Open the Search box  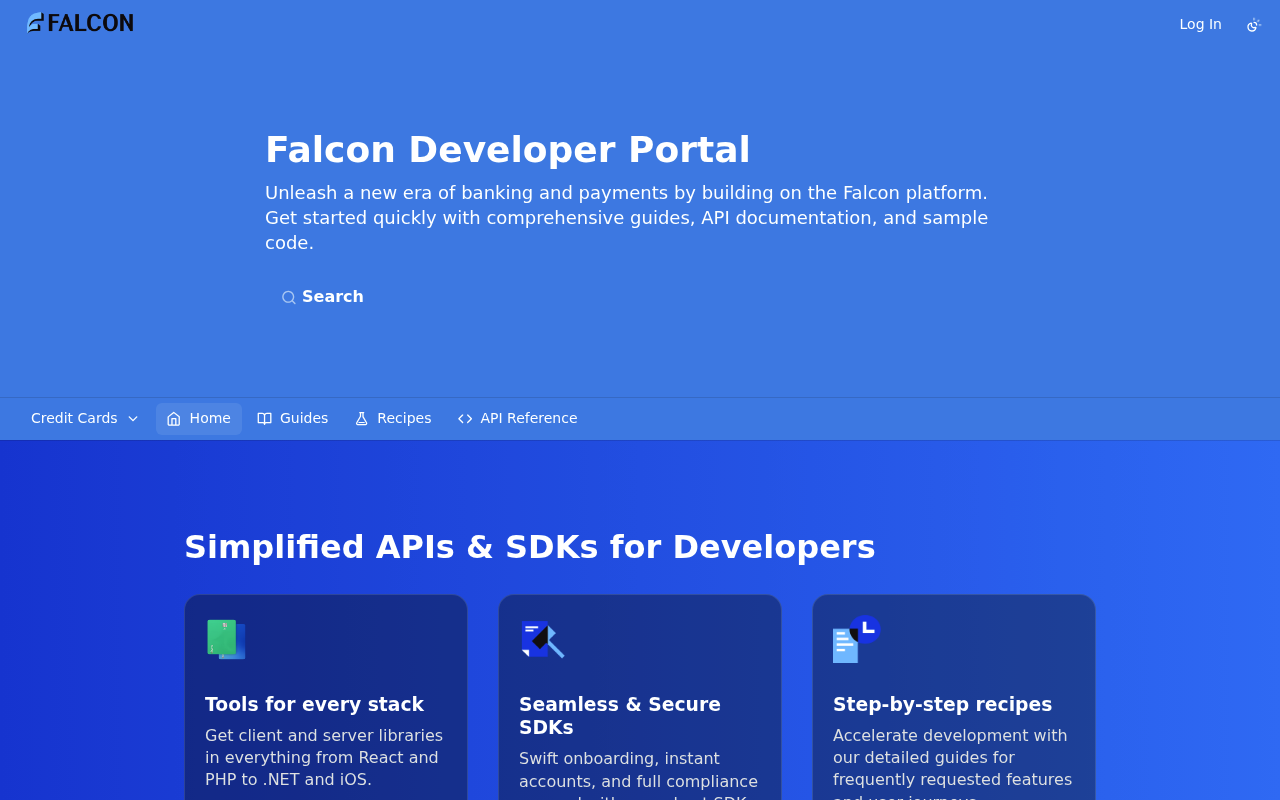(x=322, y=297)
